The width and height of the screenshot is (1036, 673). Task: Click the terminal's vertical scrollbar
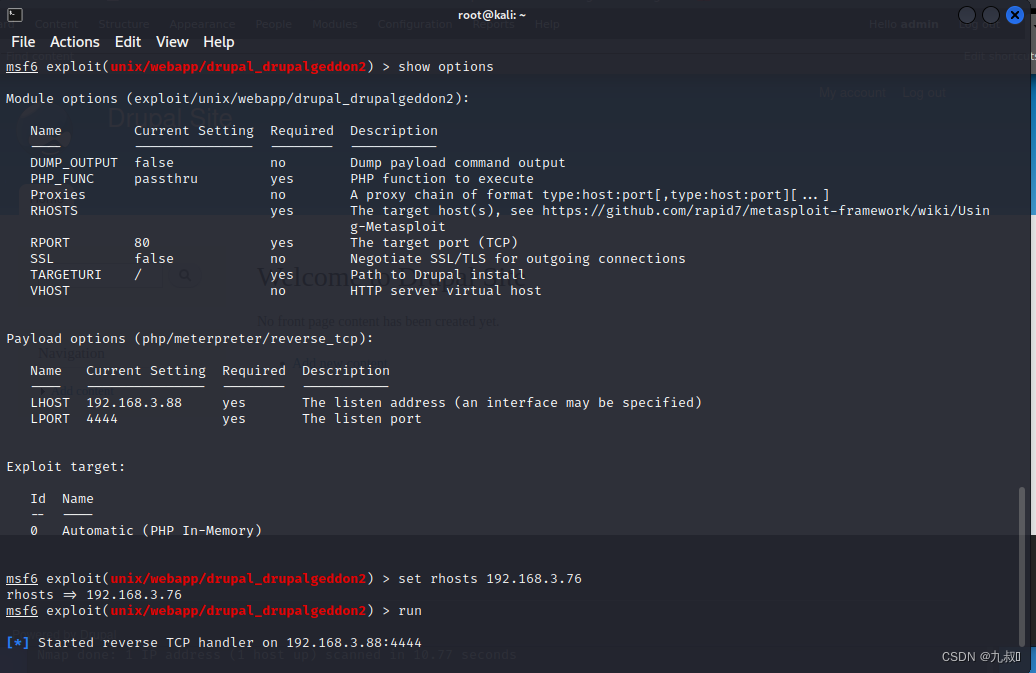point(1022,568)
